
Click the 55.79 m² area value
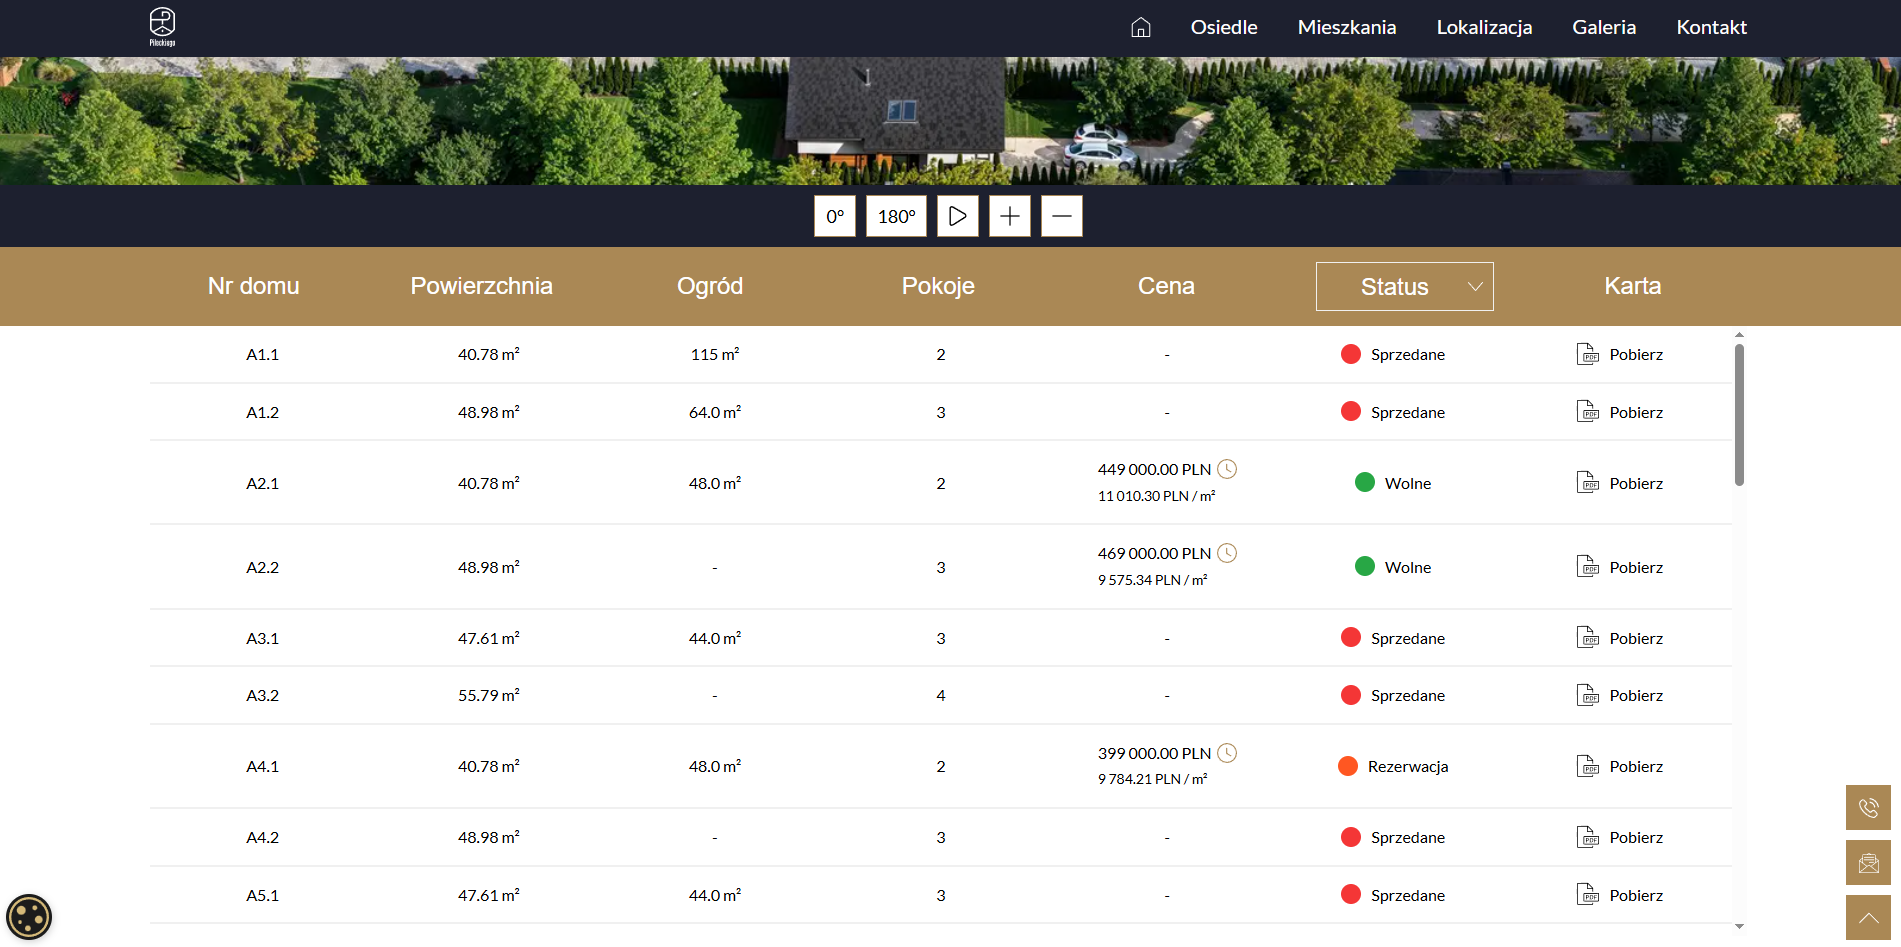click(x=489, y=696)
